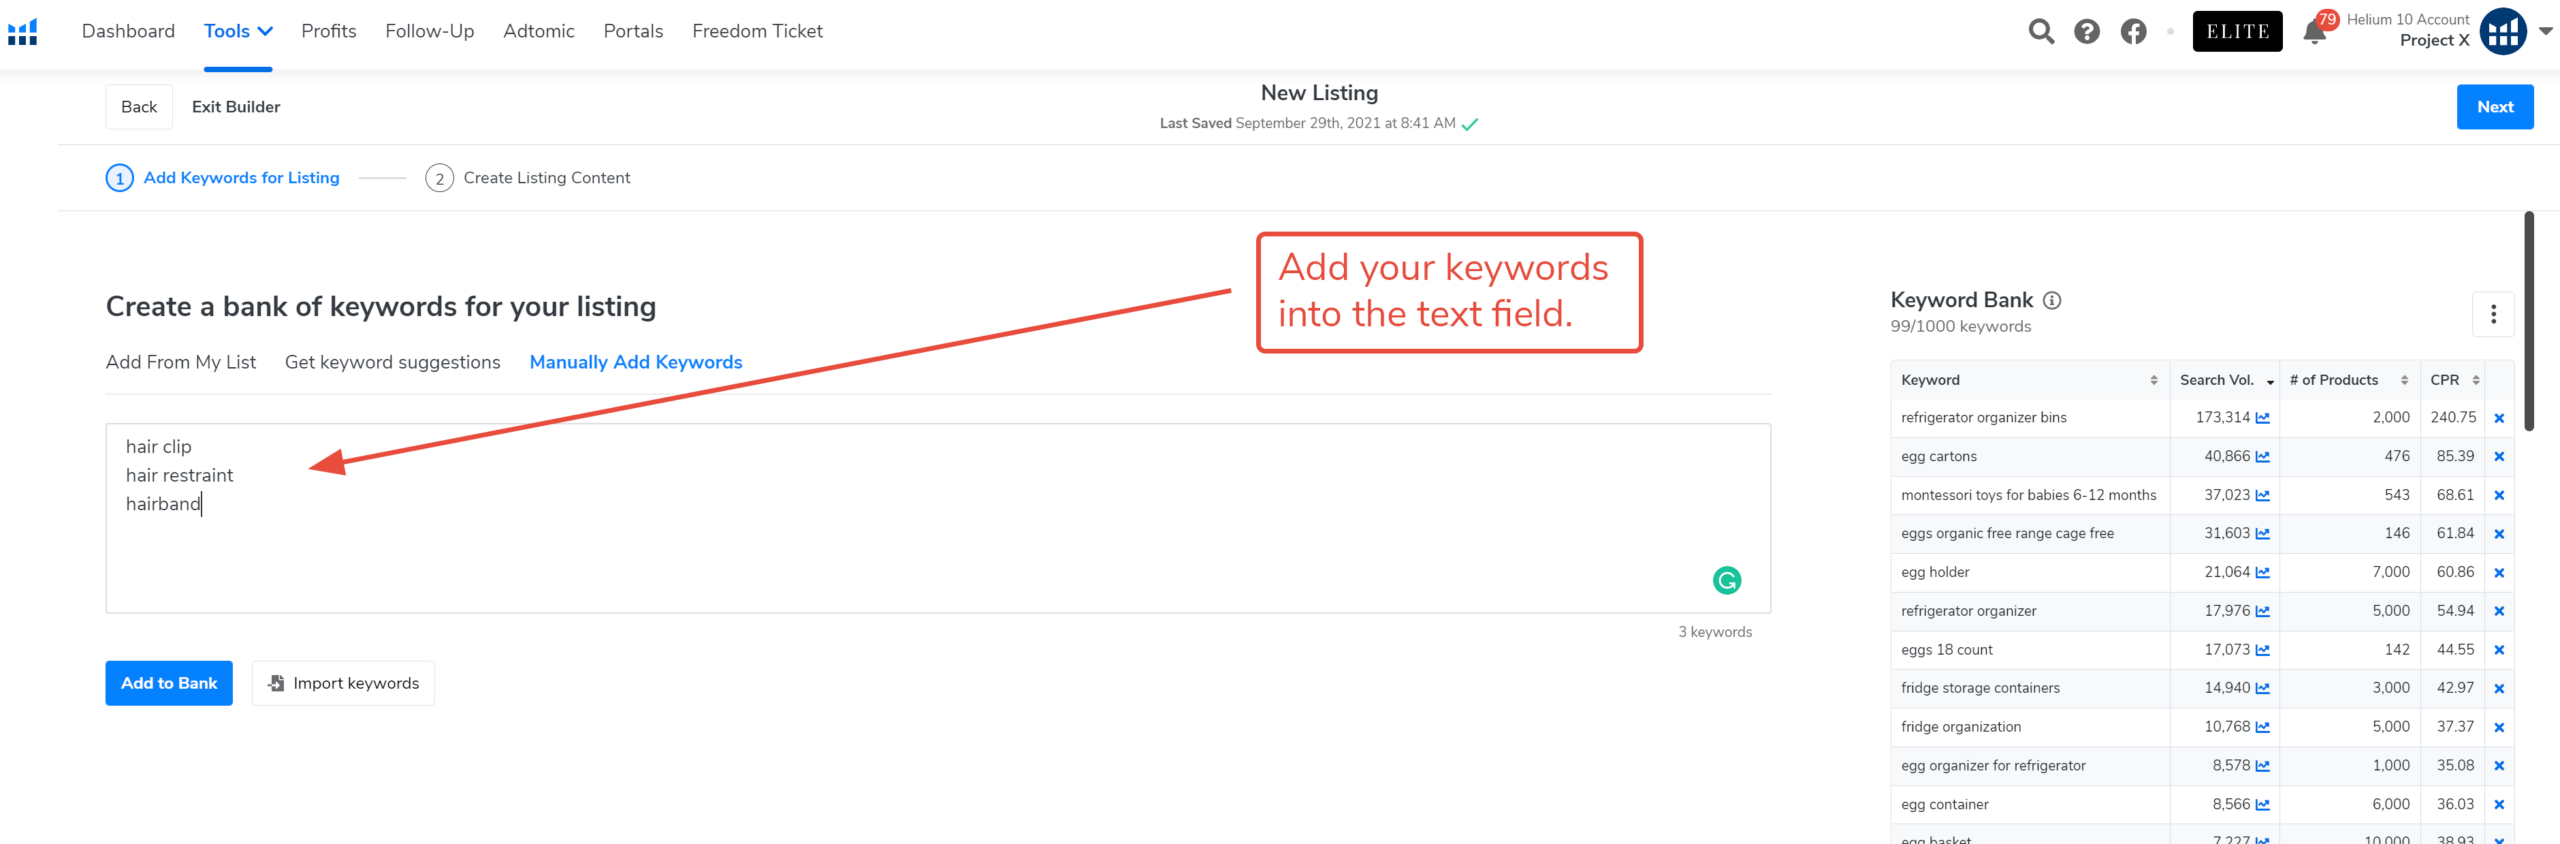Expand the Helium 10 account dropdown arrow
2560x844 pixels.
2546,31
